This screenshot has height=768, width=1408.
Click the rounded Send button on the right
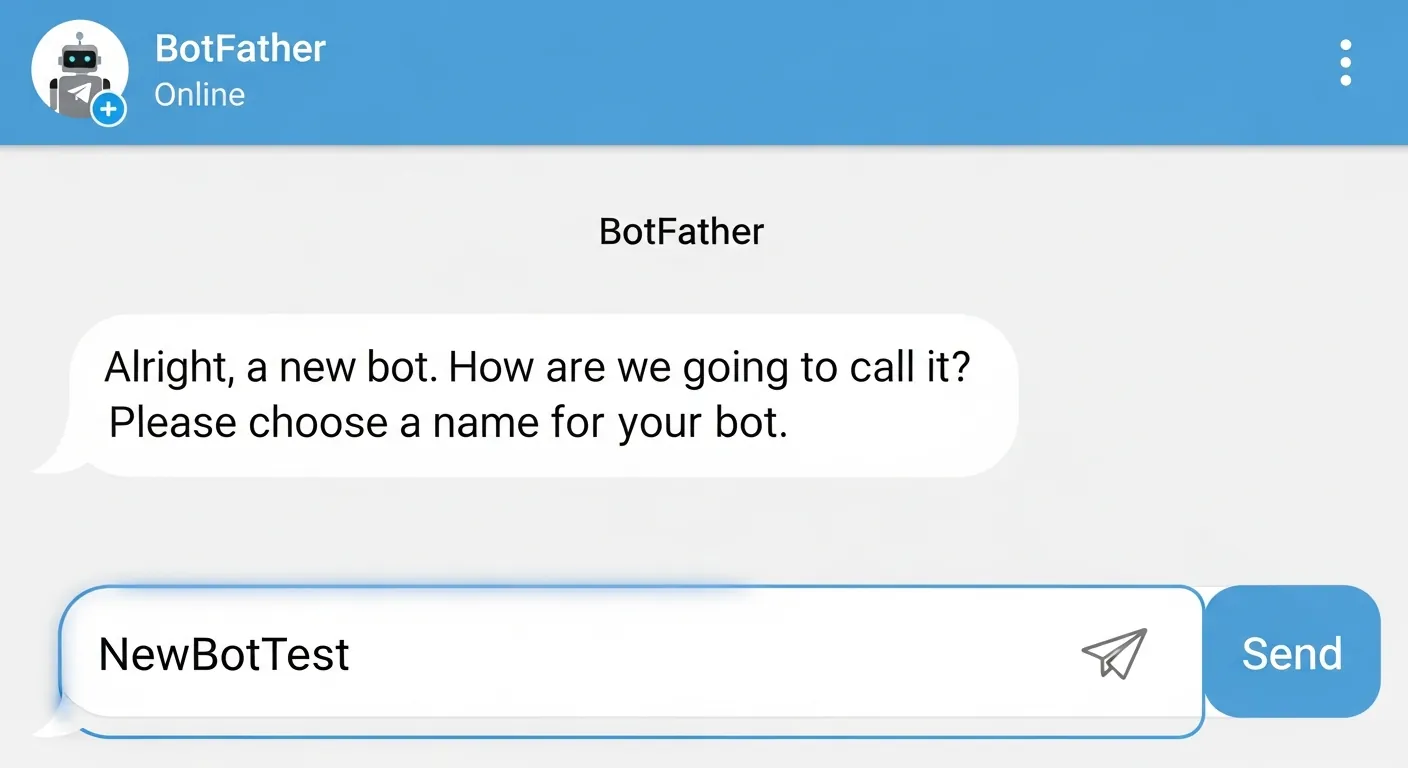[x=1292, y=652]
